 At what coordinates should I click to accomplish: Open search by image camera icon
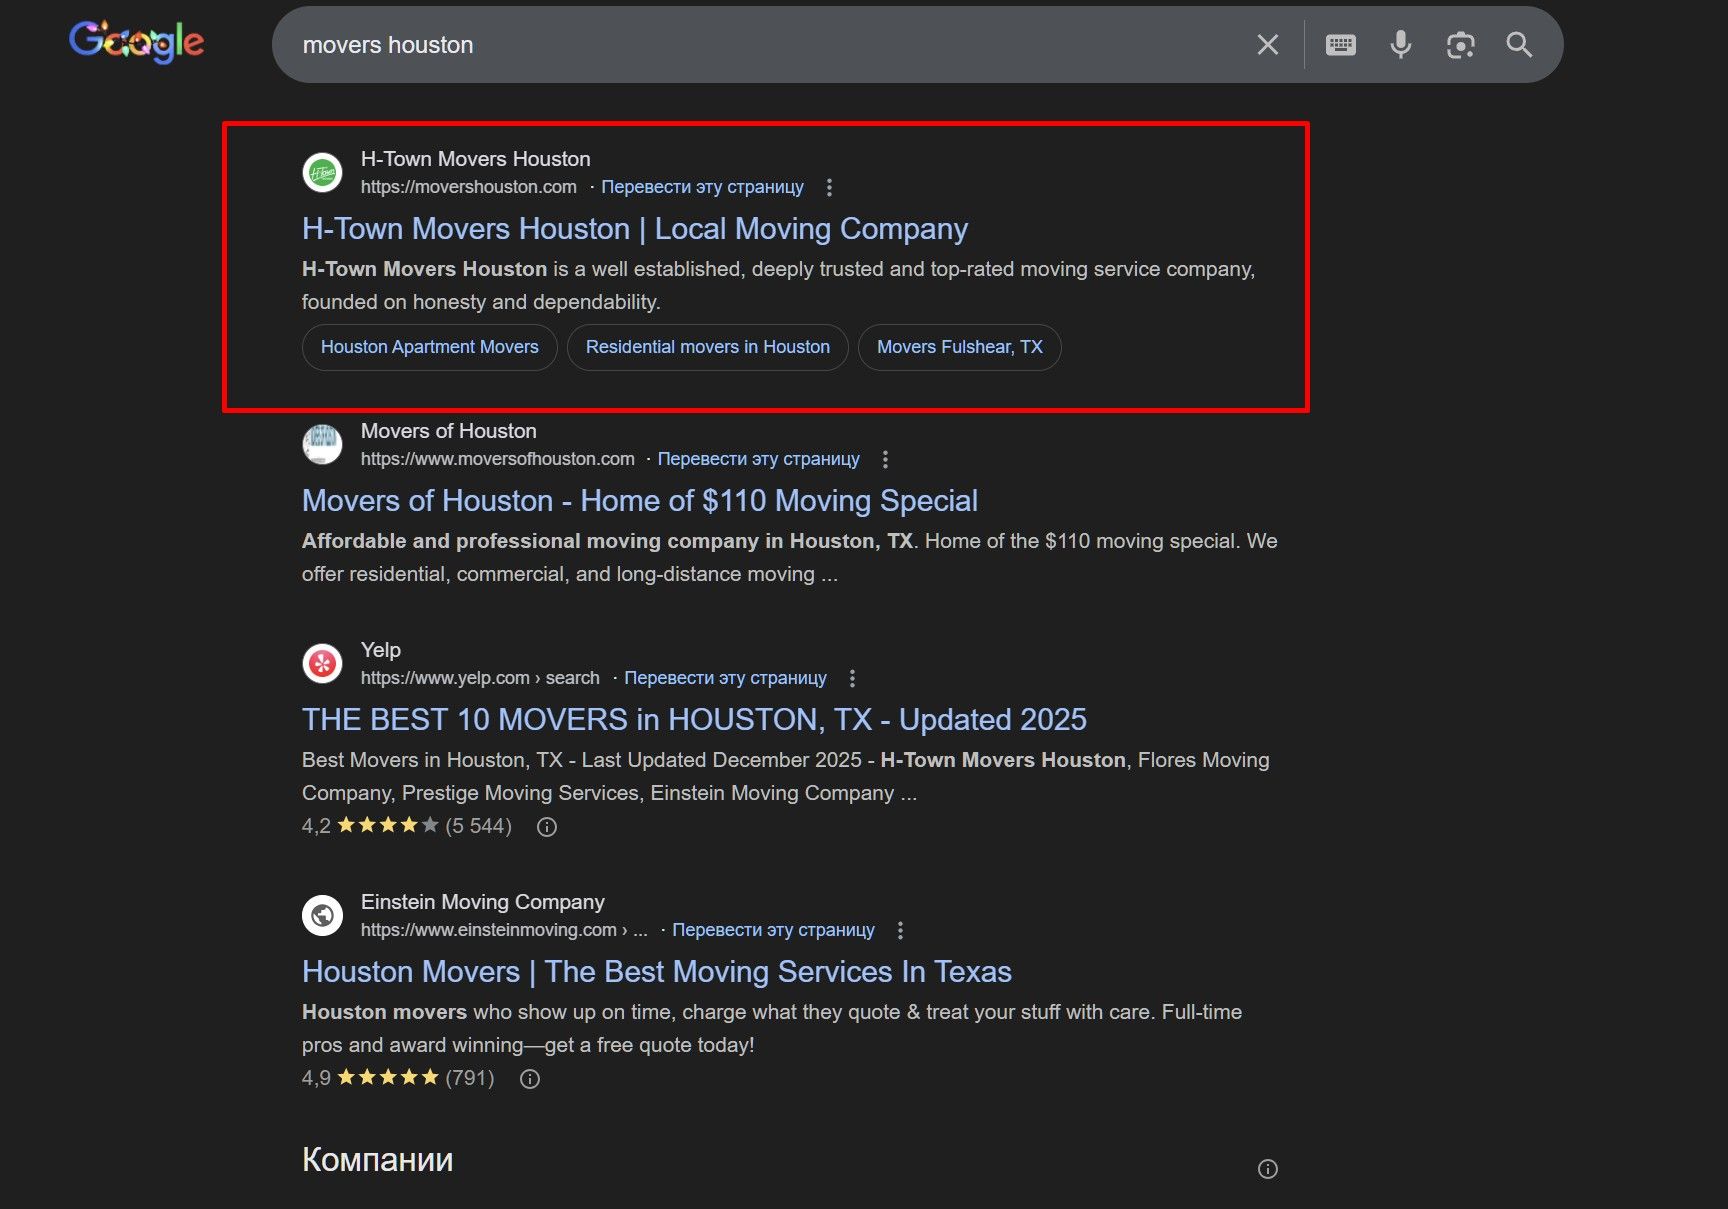pos(1460,45)
